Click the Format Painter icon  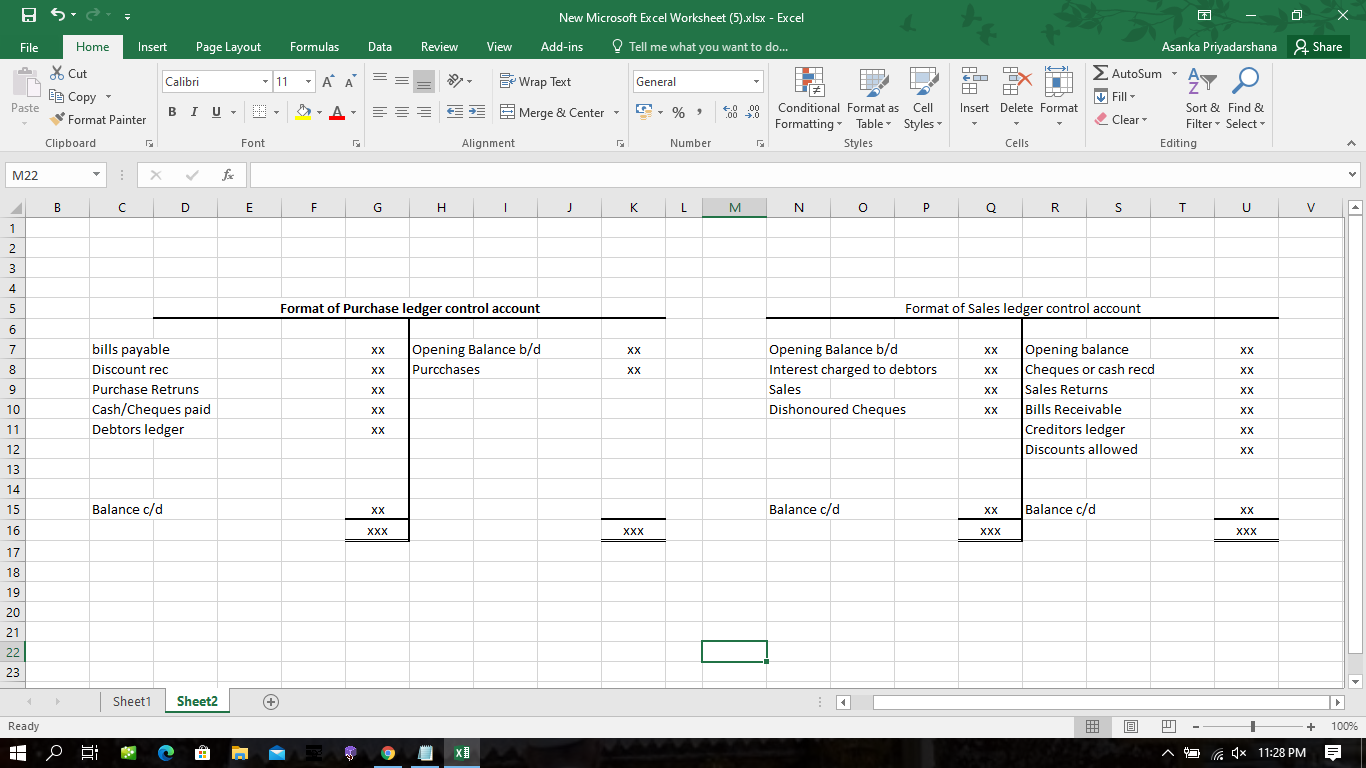click(58, 119)
